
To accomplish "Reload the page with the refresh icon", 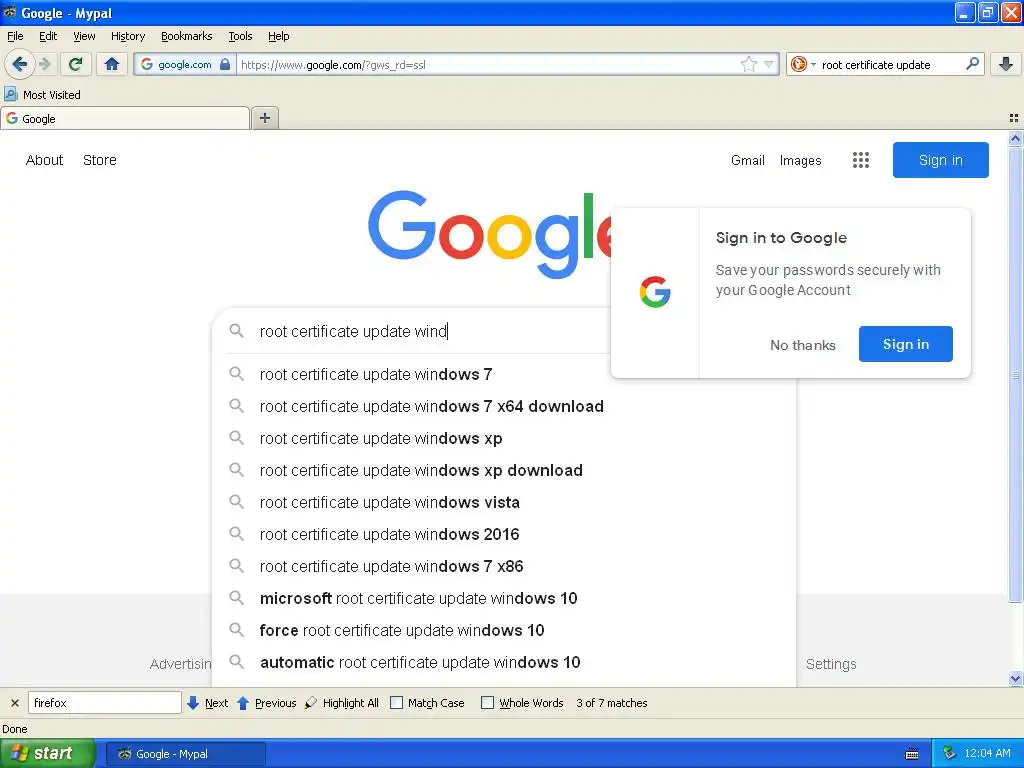I will point(75,64).
